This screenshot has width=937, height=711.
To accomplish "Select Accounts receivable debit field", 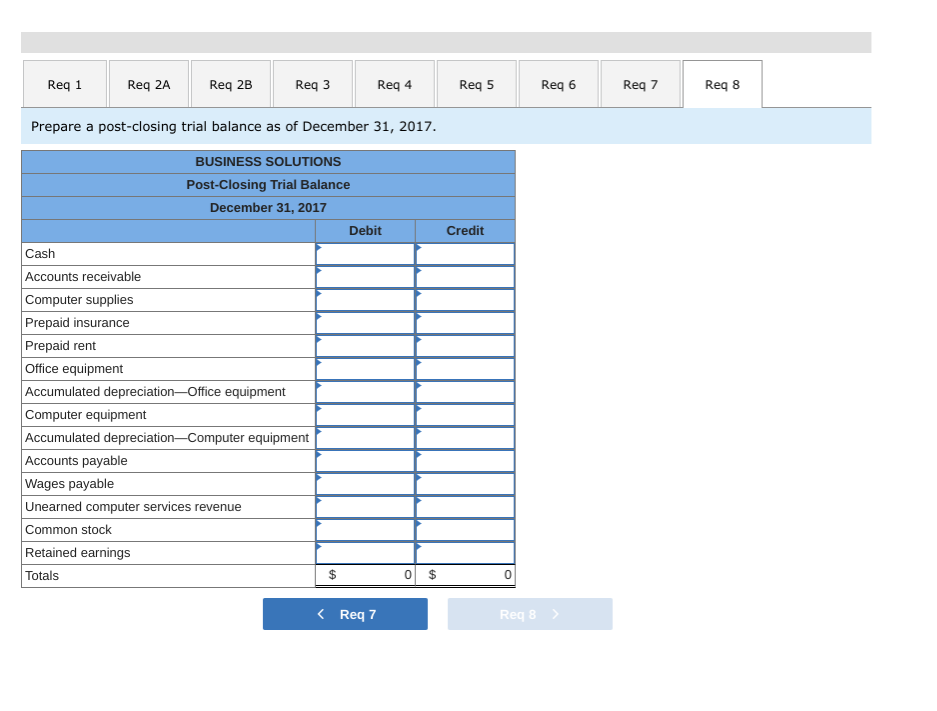I will [x=365, y=277].
